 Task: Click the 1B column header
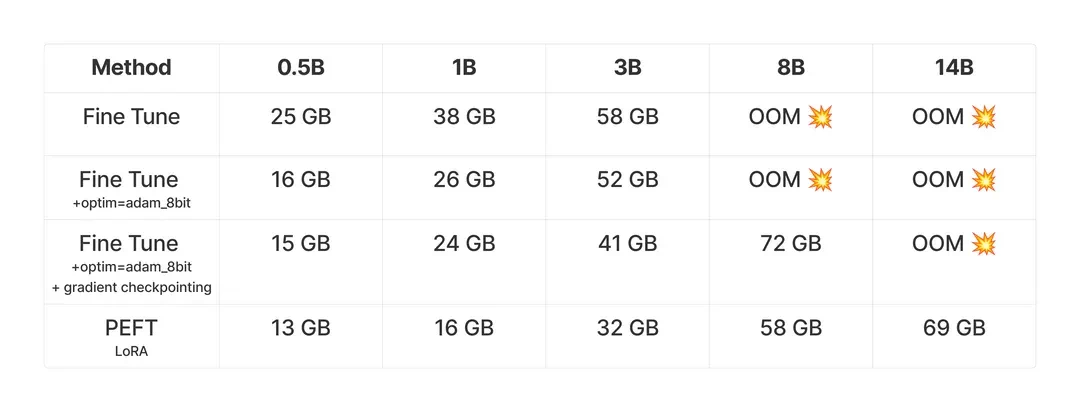[464, 68]
